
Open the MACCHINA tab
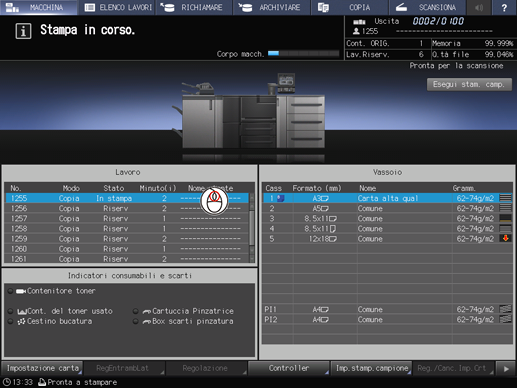tap(39, 7)
